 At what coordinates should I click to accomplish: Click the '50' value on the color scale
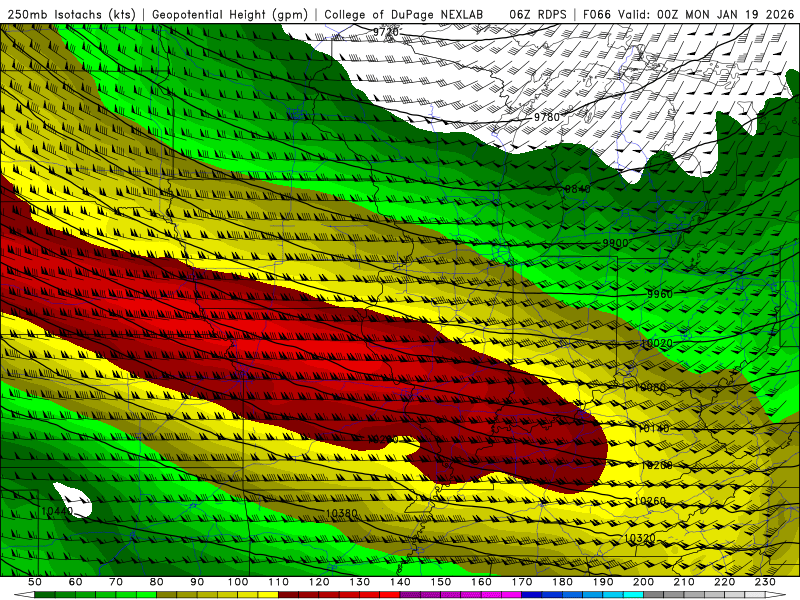tap(35, 582)
